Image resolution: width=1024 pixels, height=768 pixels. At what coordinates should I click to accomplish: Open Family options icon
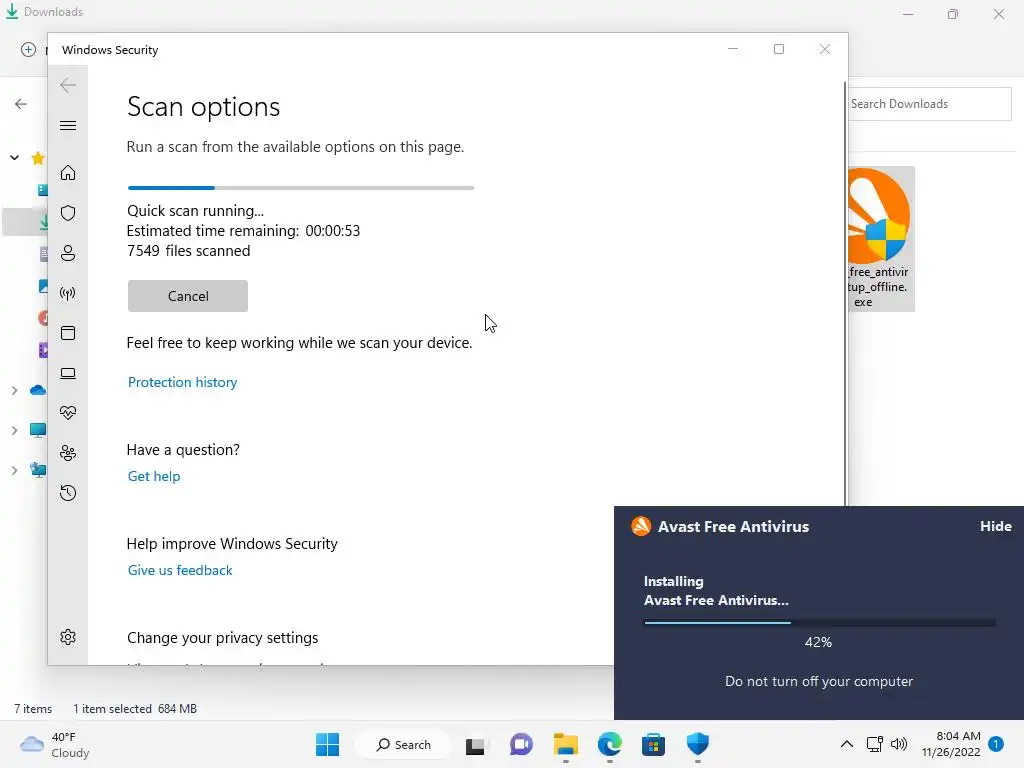(68, 453)
